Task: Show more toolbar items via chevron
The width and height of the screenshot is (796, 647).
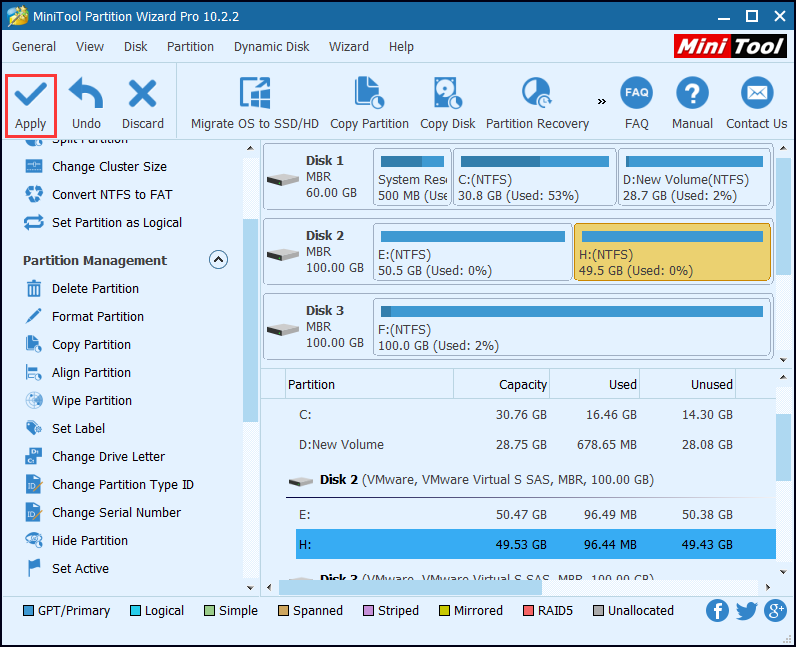Action: (602, 102)
